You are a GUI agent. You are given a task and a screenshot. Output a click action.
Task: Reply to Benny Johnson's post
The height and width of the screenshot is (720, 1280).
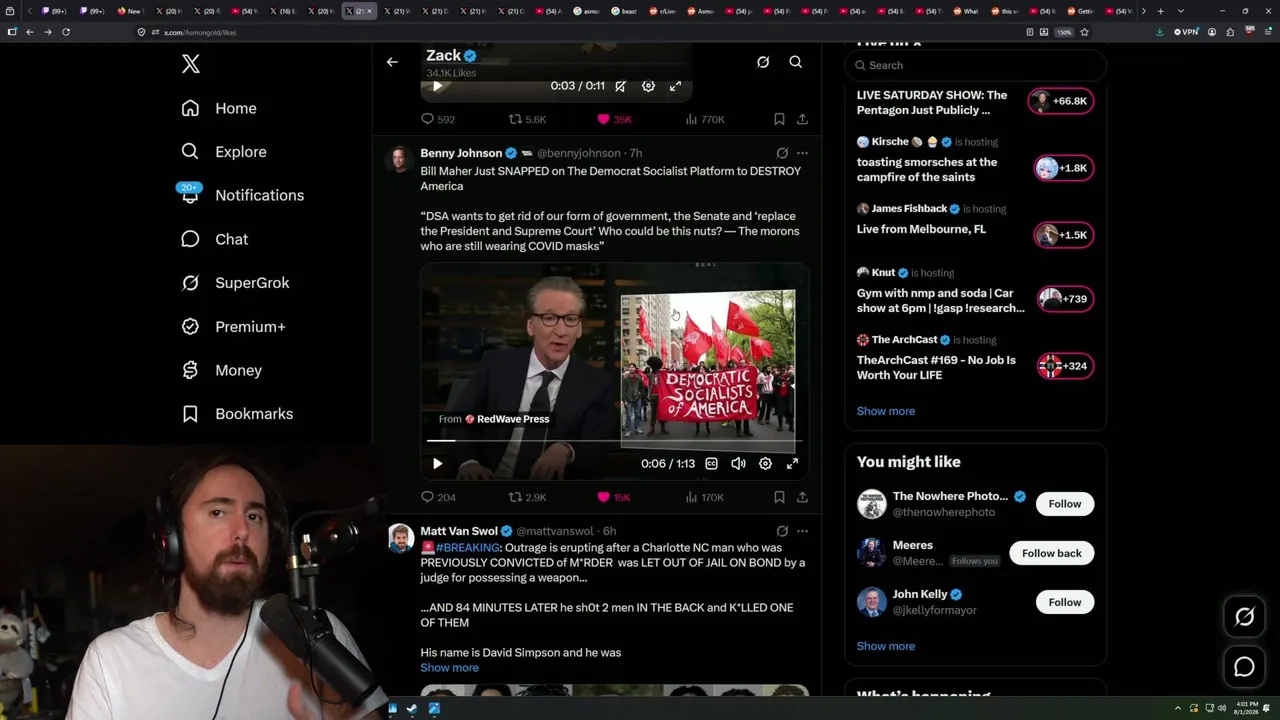tap(437, 497)
